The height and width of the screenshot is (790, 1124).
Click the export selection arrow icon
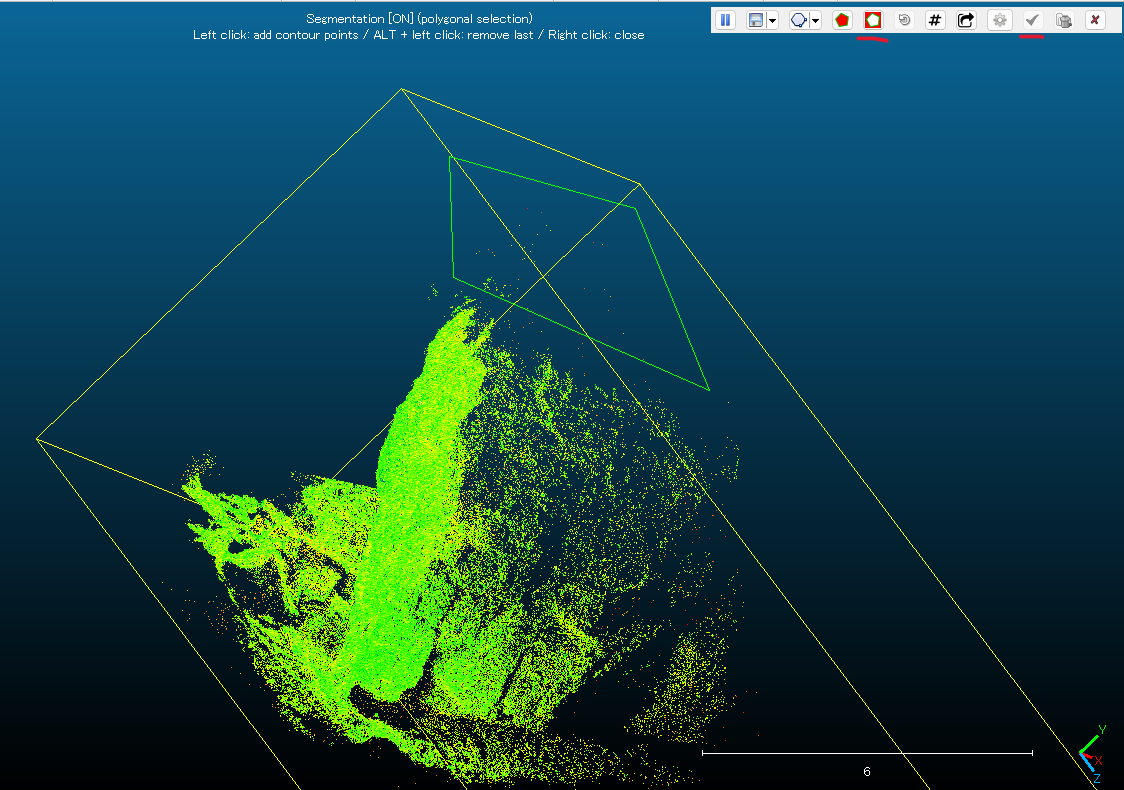(966, 20)
